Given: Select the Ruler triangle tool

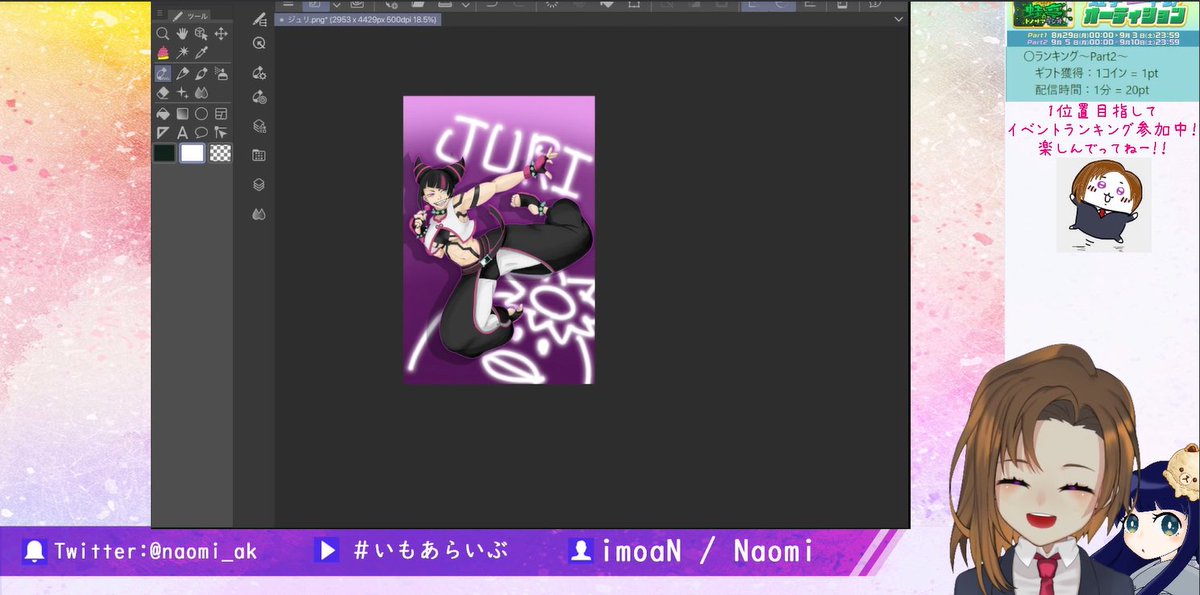Looking at the screenshot, I should click(162, 132).
